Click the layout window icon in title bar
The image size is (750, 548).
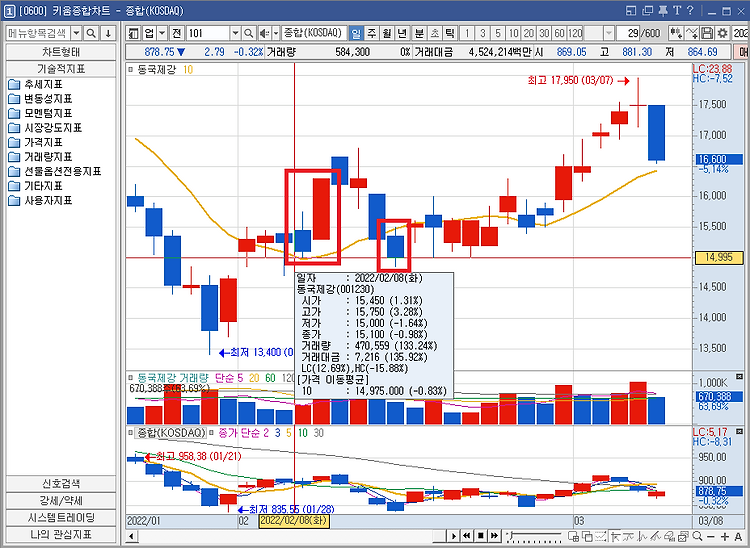(632, 11)
